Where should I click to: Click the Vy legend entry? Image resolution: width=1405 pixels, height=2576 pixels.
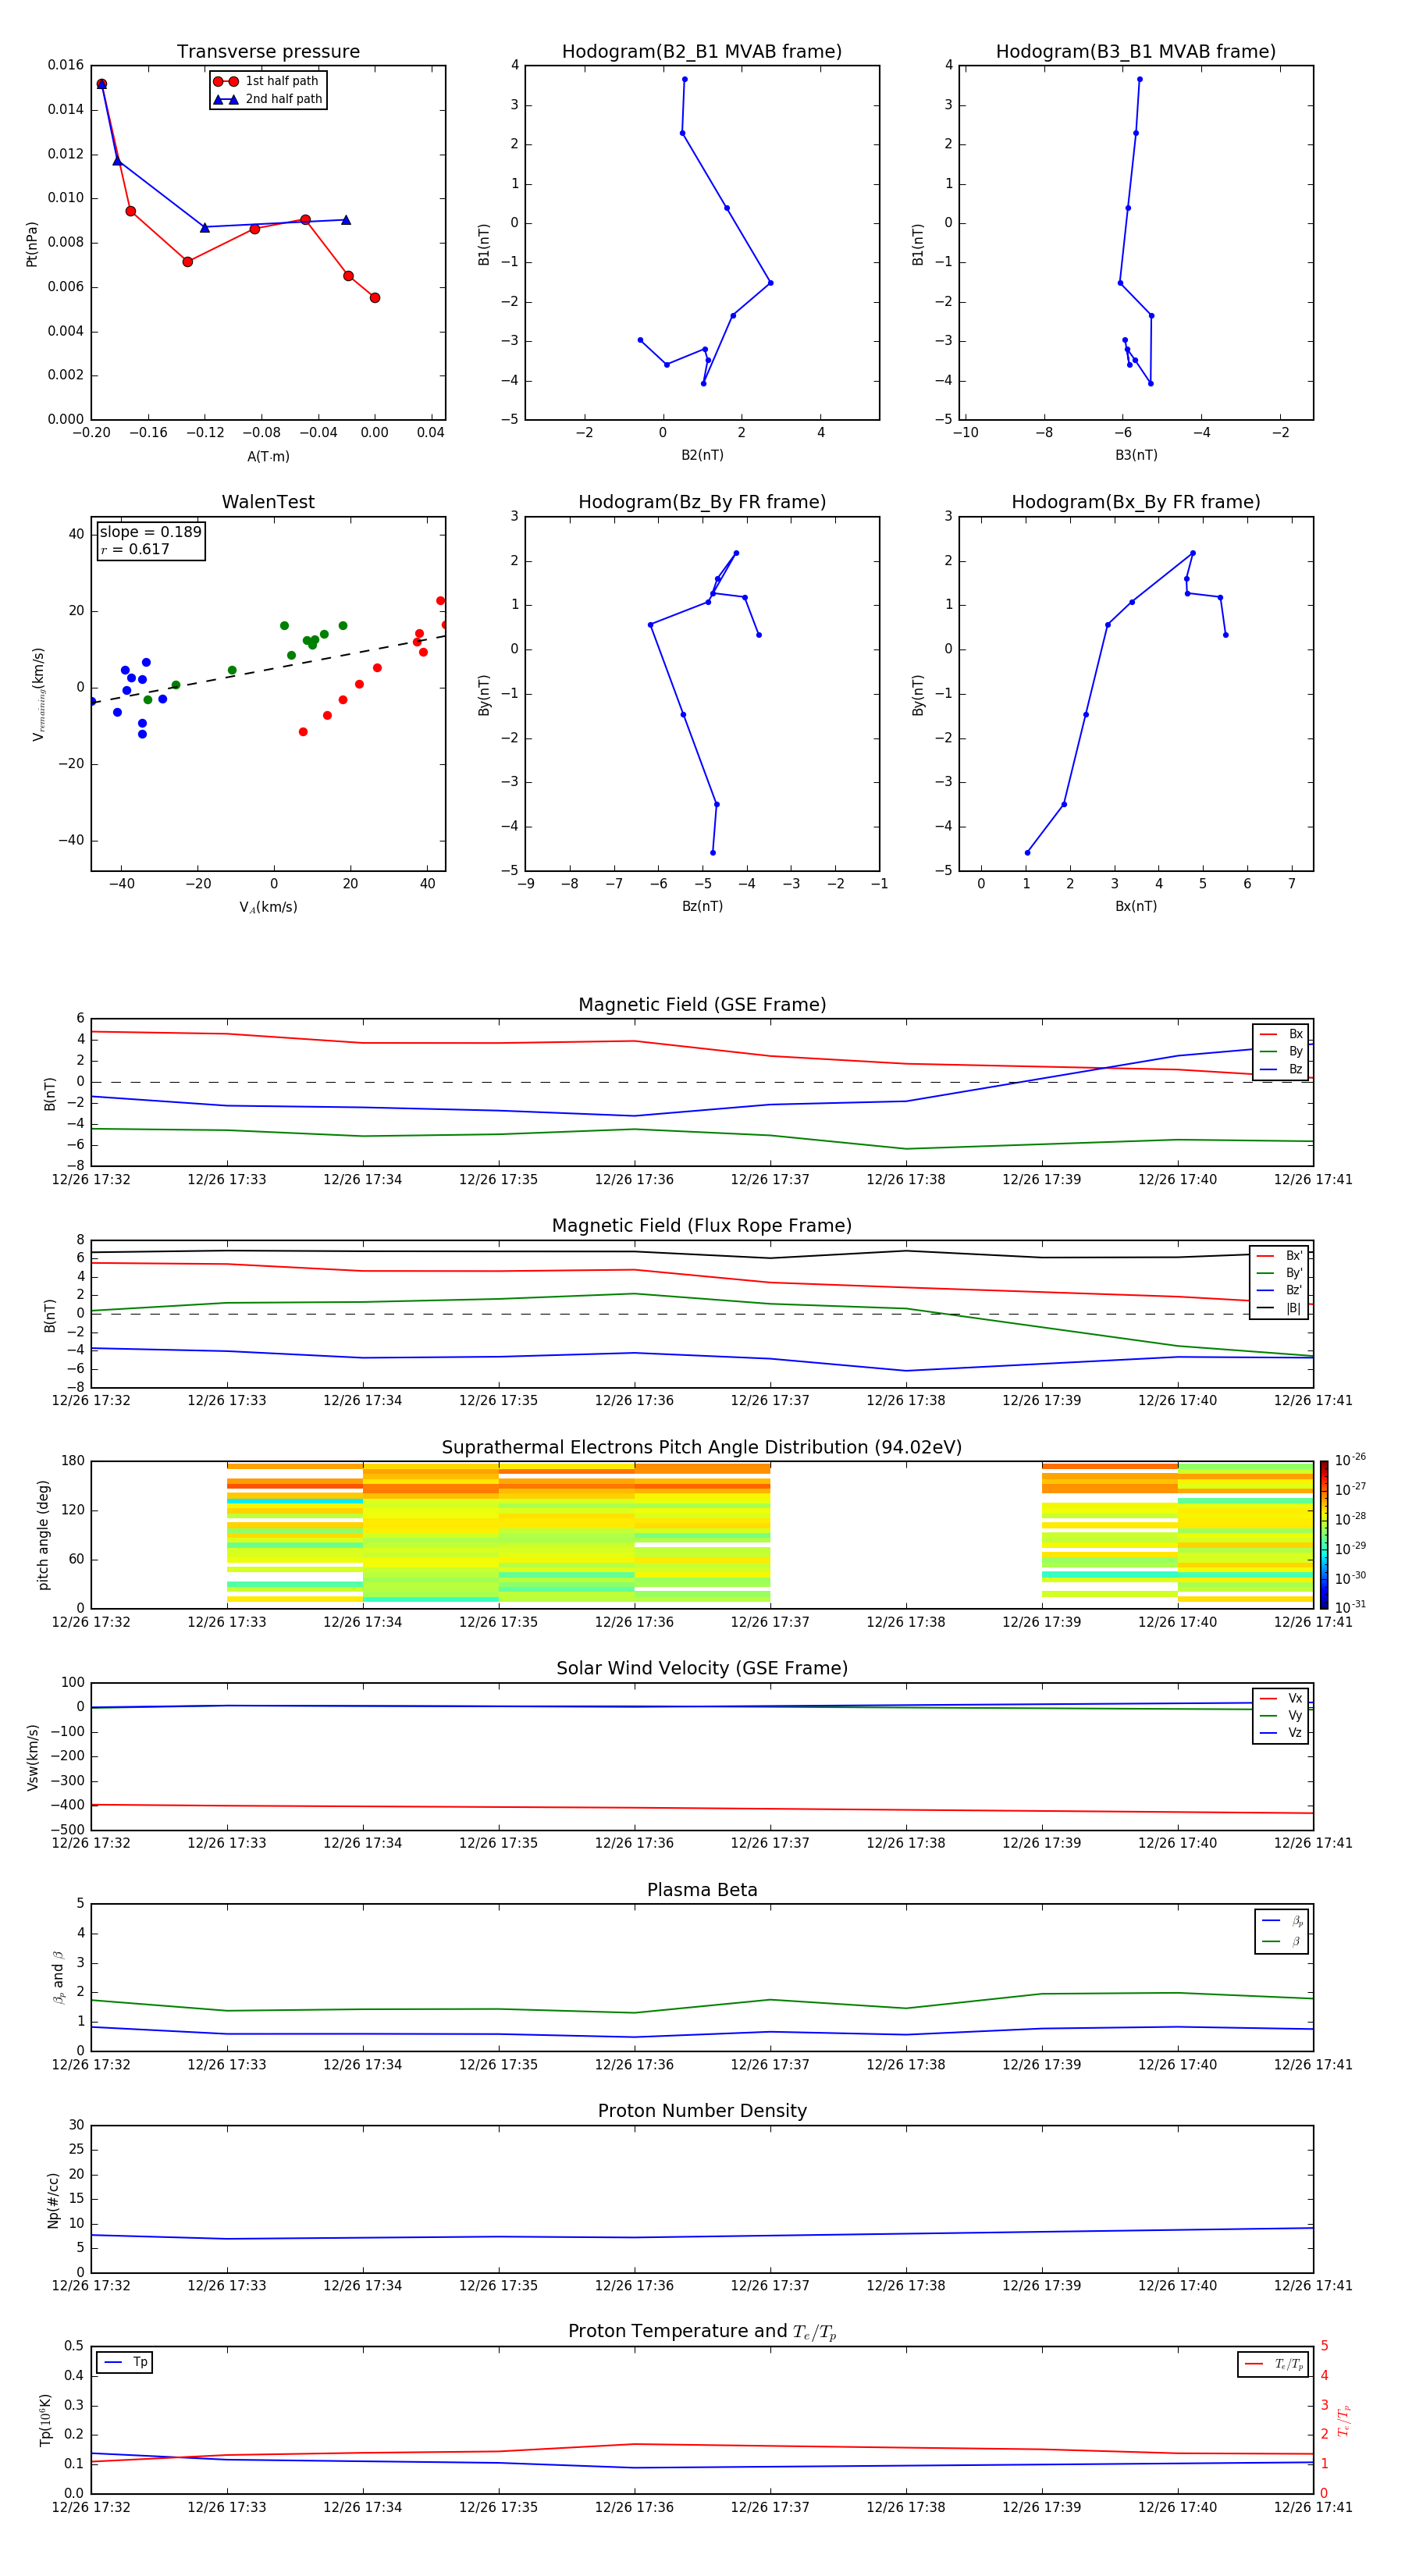1281,1715
